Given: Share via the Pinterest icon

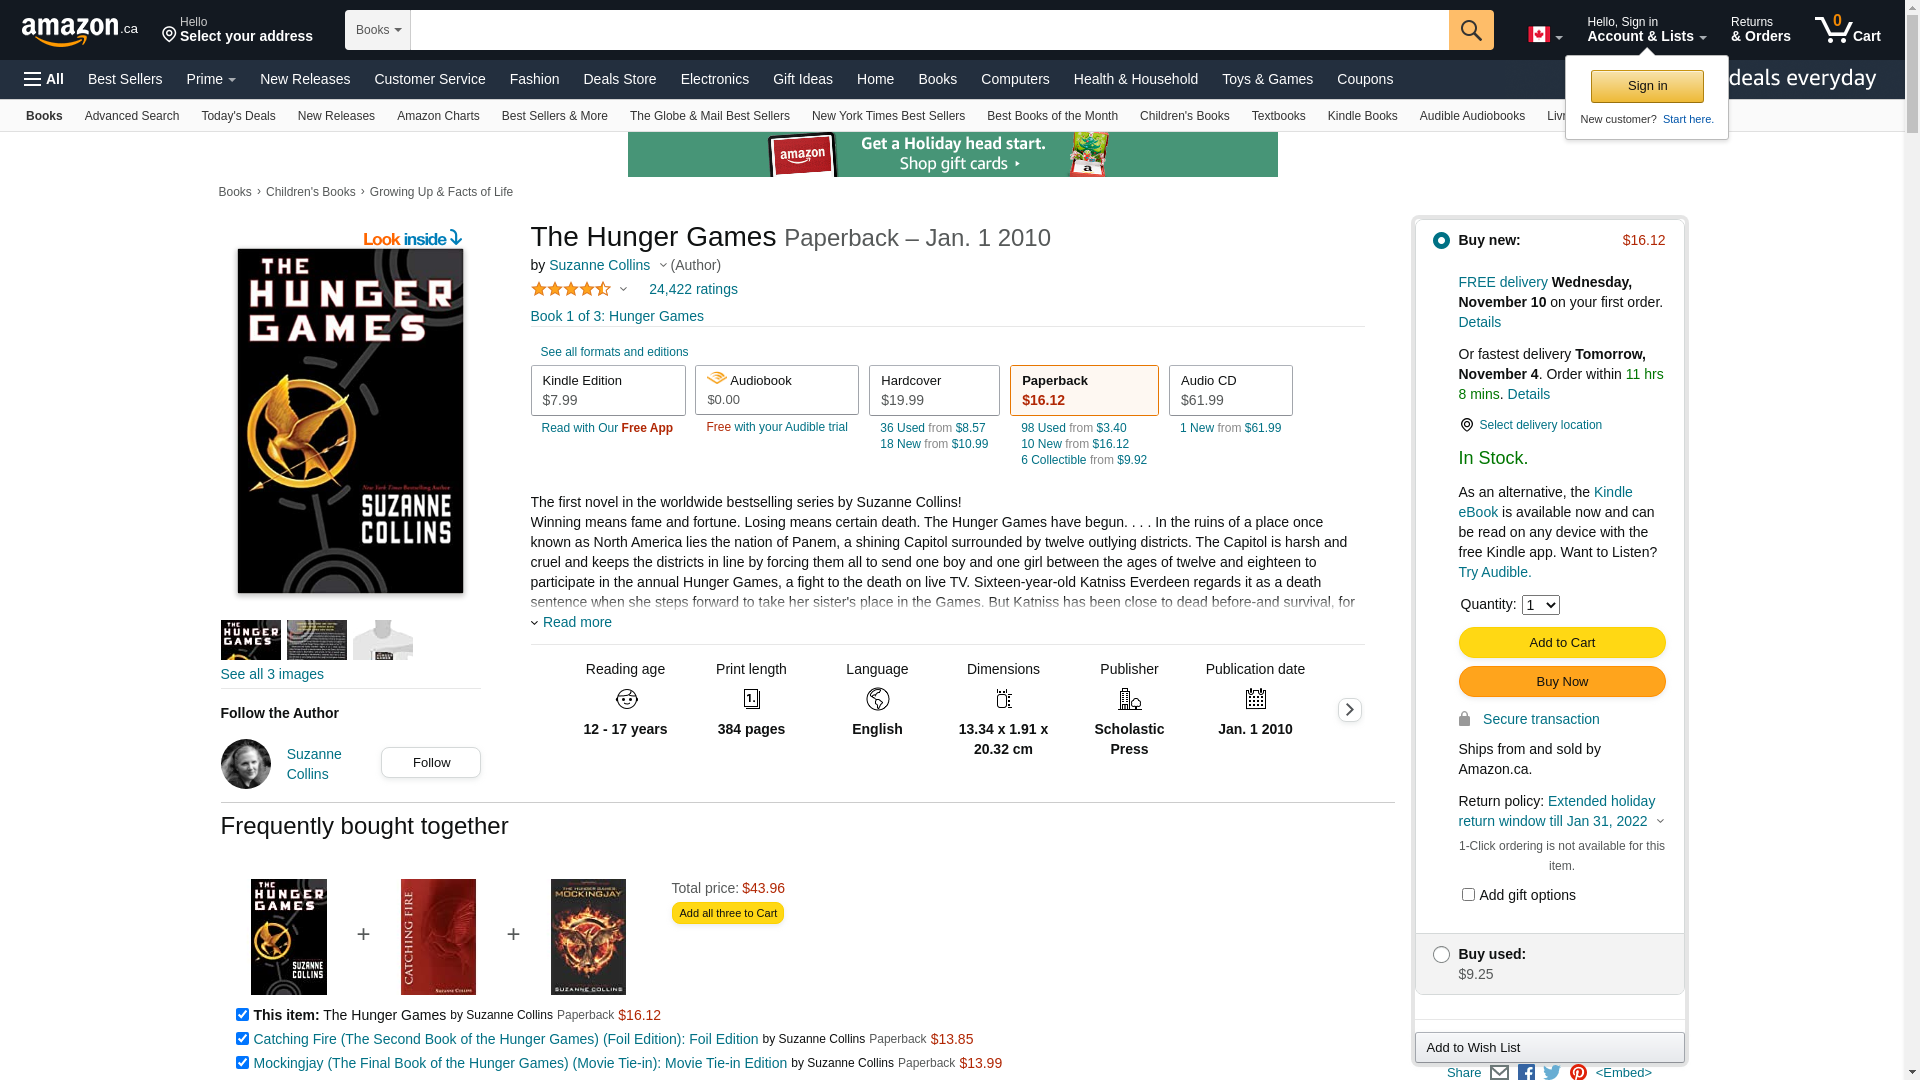Looking at the screenshot, I should pyautogui.click(x=1578, y=1072).
